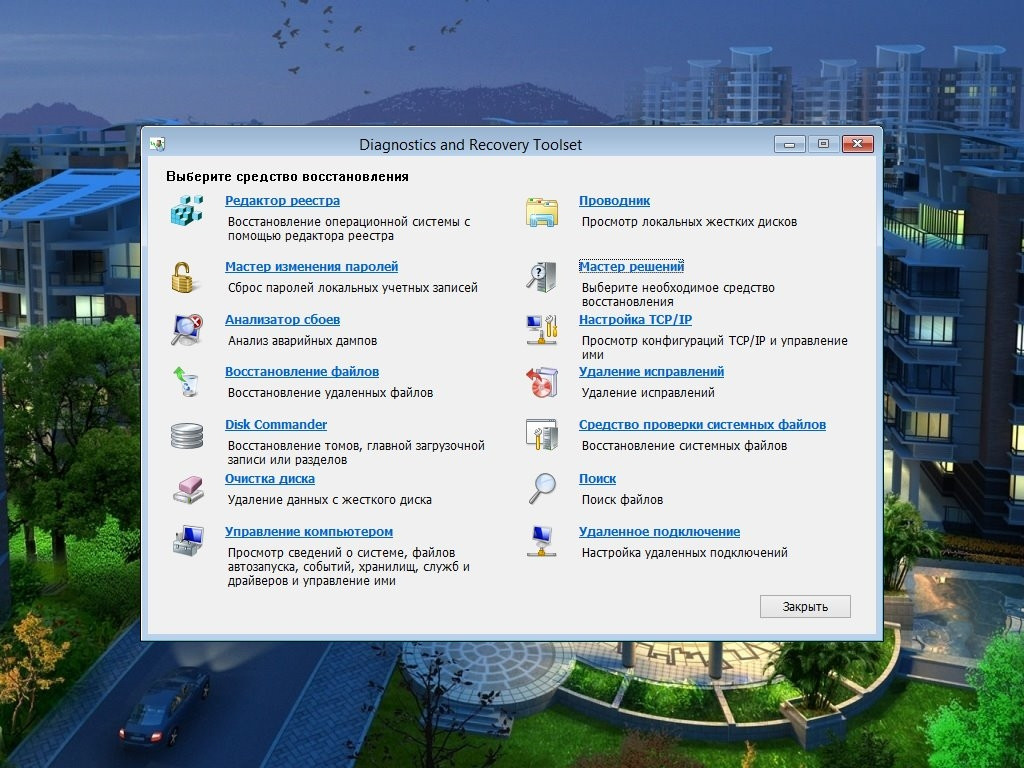Click the recycle bin file restore icon
This screenshot has height=768, width=1024.
tap(186, 382)
